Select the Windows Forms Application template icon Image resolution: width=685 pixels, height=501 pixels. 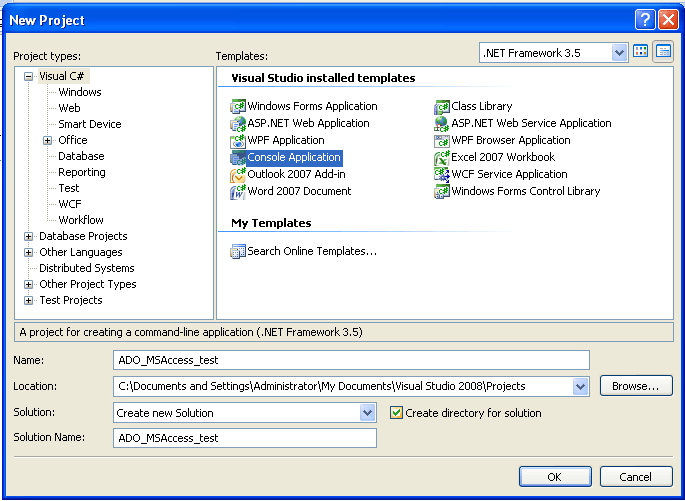(238, 106)
